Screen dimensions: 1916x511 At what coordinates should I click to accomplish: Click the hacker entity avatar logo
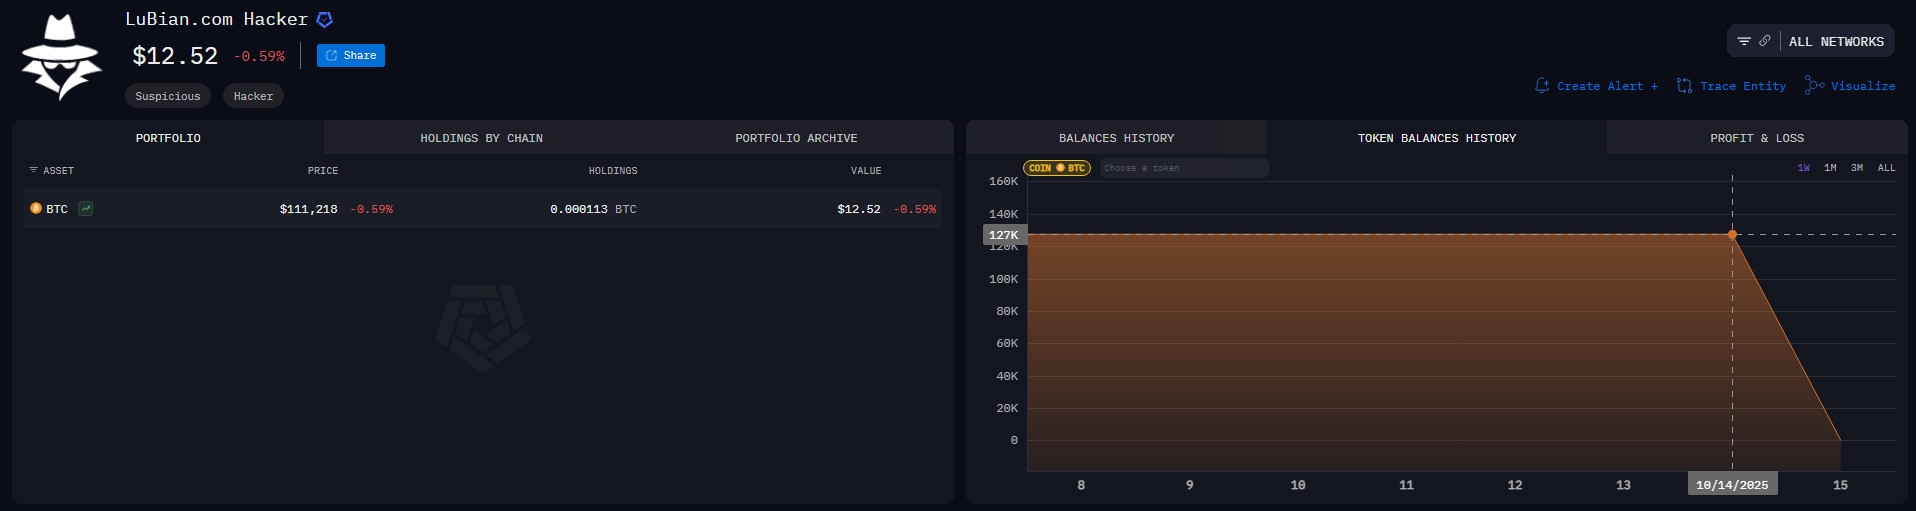[61, 58]
